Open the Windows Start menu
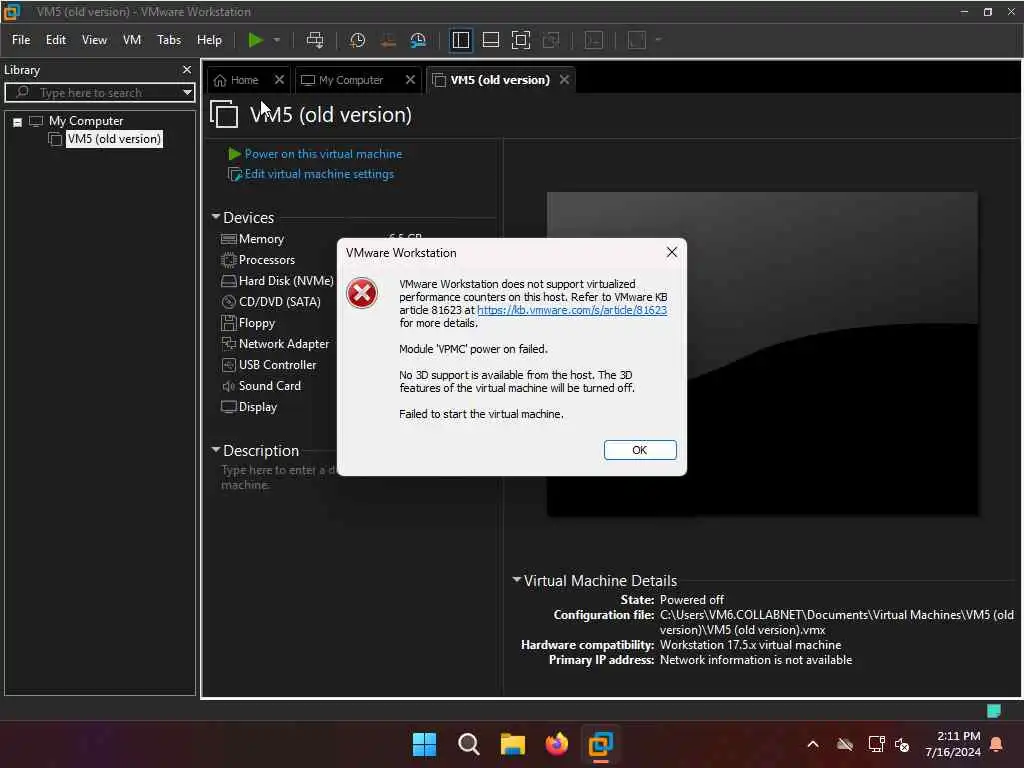The width and height of the screenshot is (1024, 768). [x=424, y=744]
